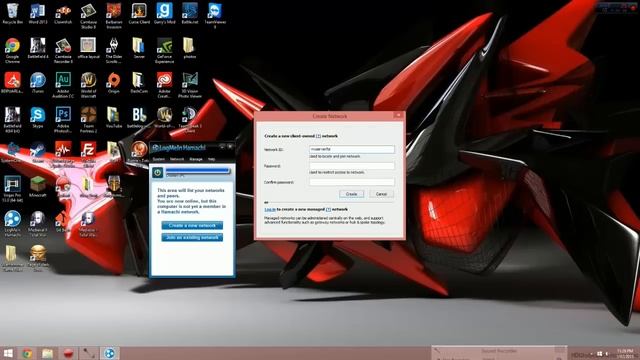The height and width of the screenshot is (360, 640).
Task: Click the Log in link for managed network
Action: click(270, 209)
